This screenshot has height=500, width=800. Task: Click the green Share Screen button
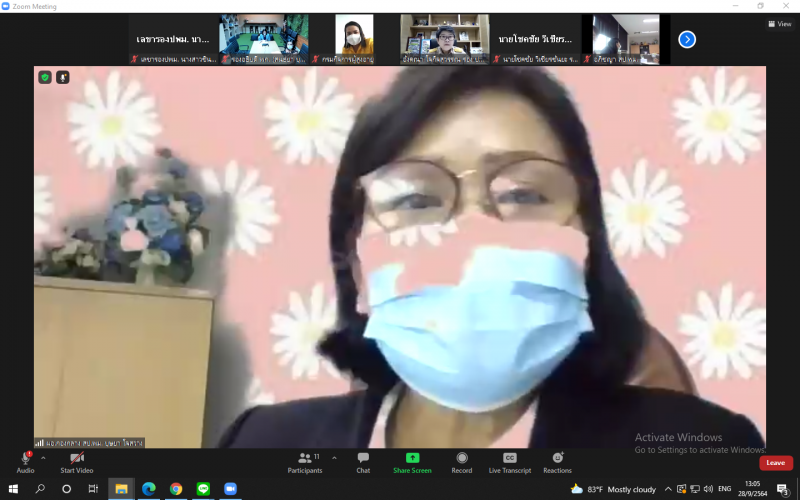tap(412, 462)
